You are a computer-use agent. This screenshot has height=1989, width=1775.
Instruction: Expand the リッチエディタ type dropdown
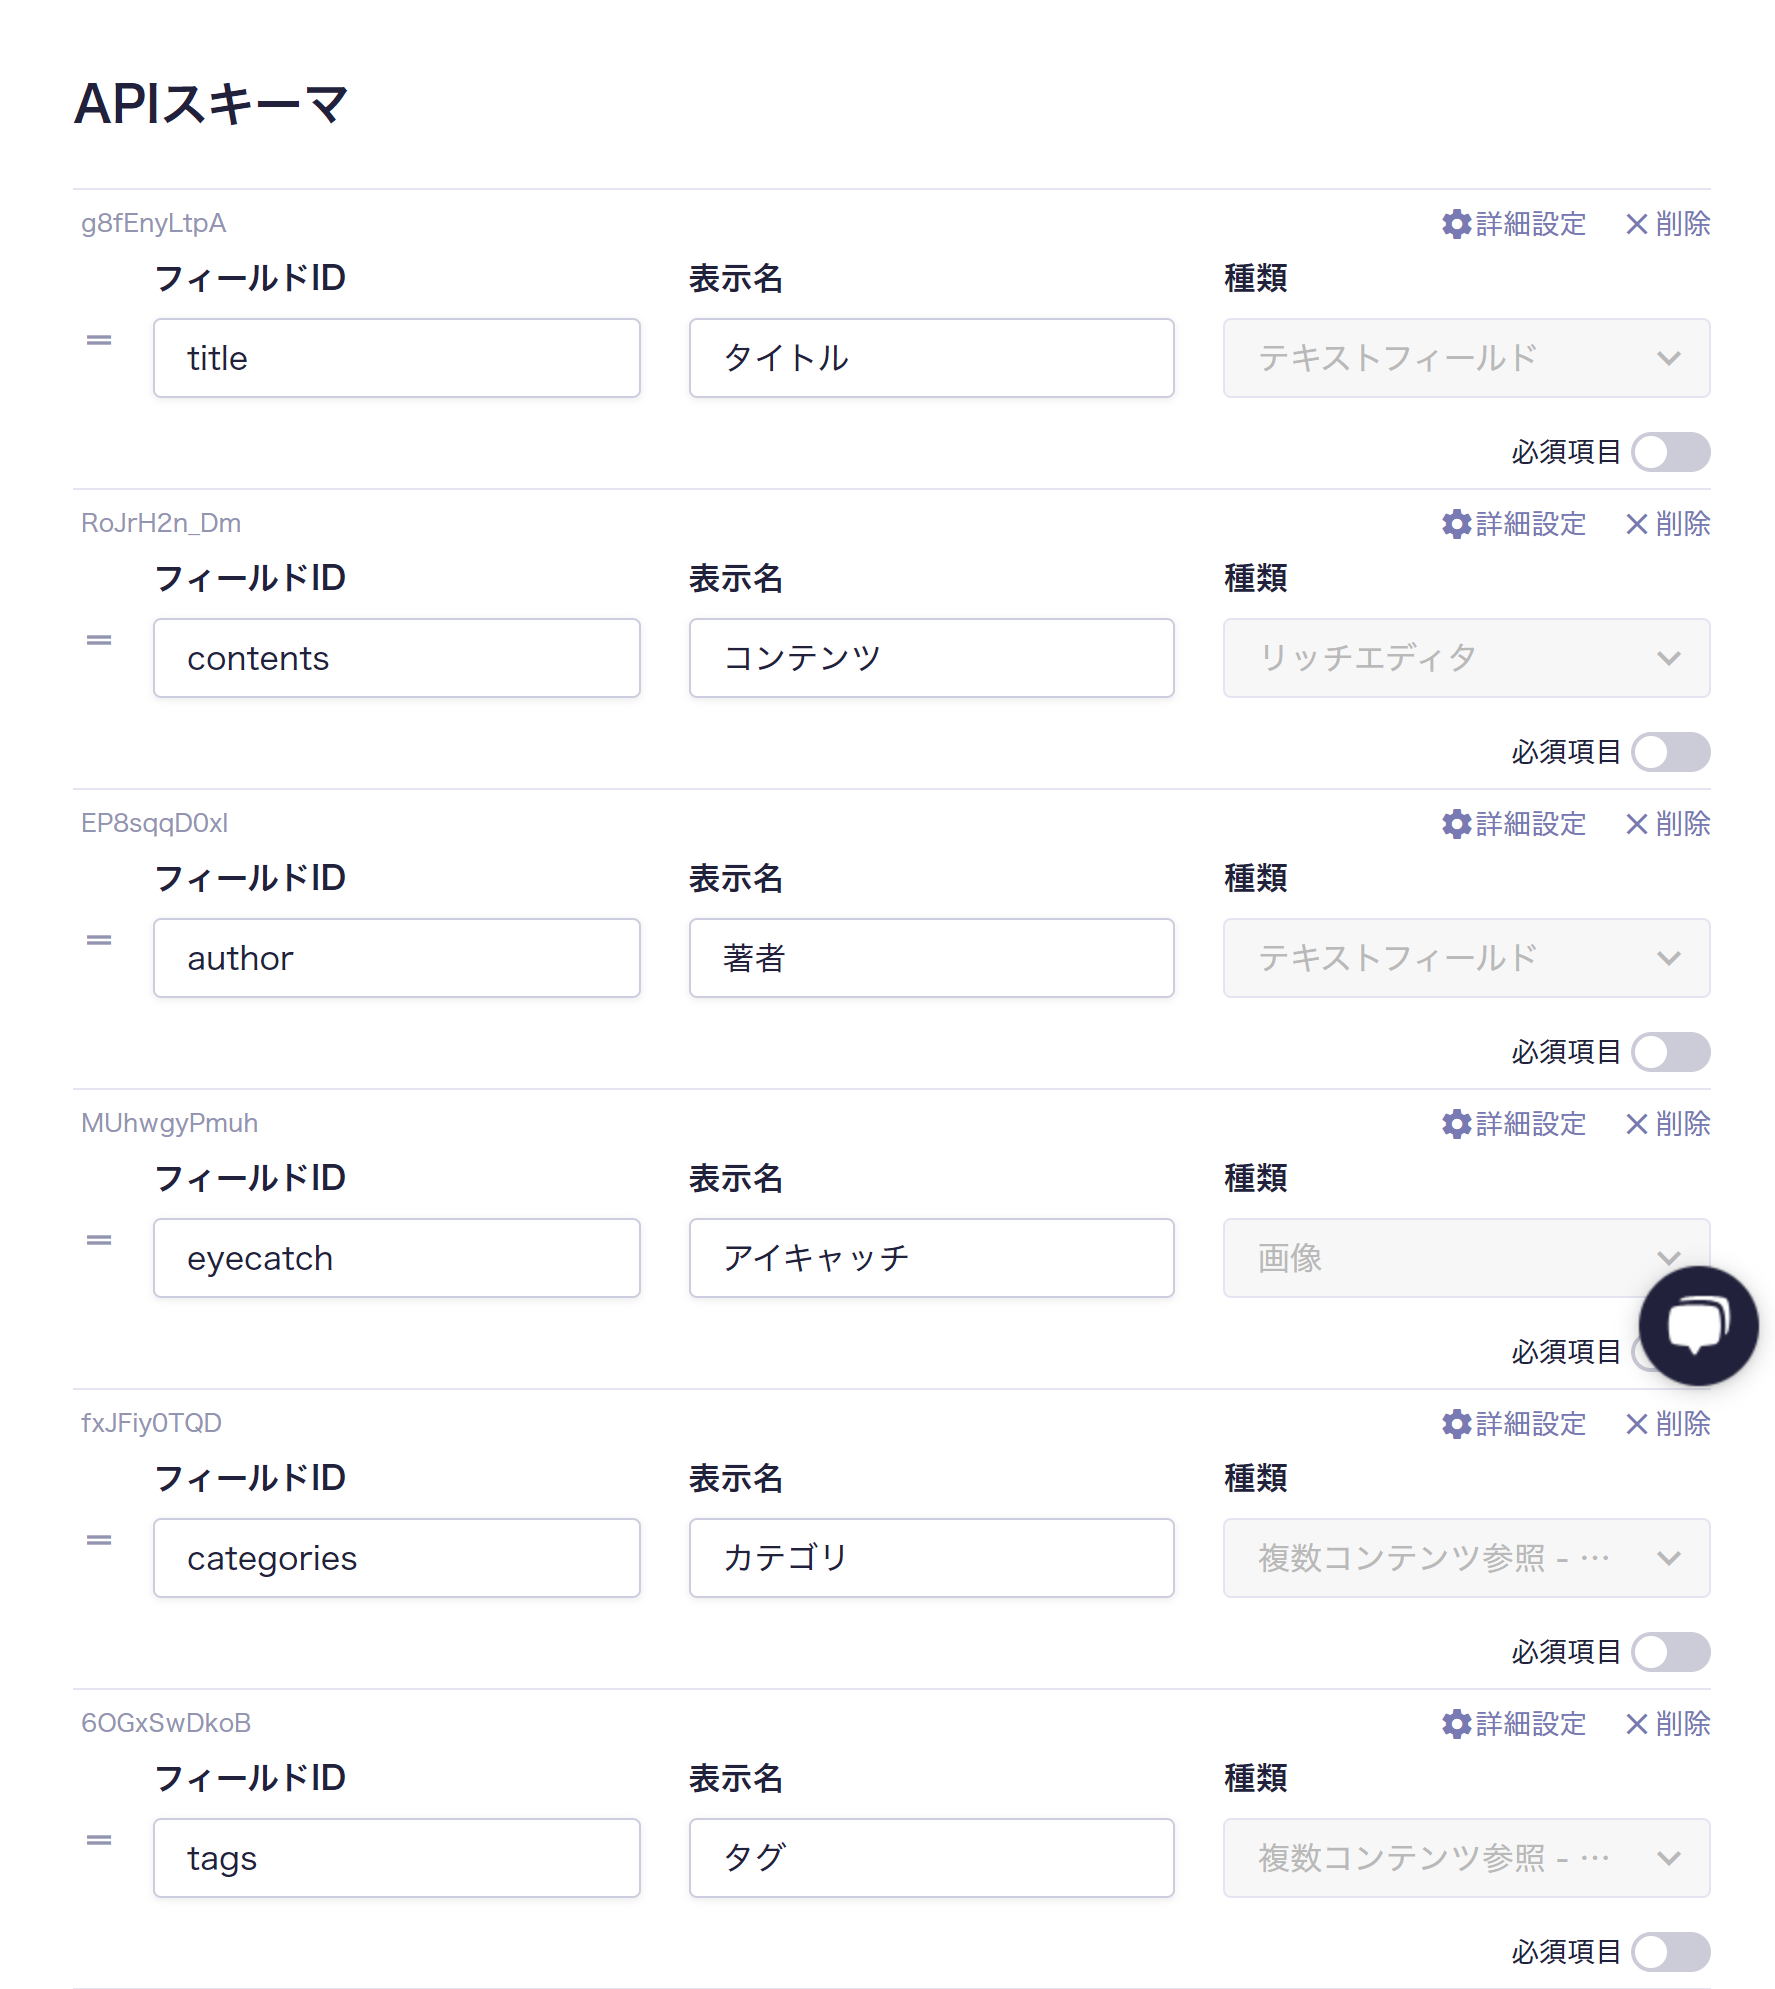[x=1466, y=658]
